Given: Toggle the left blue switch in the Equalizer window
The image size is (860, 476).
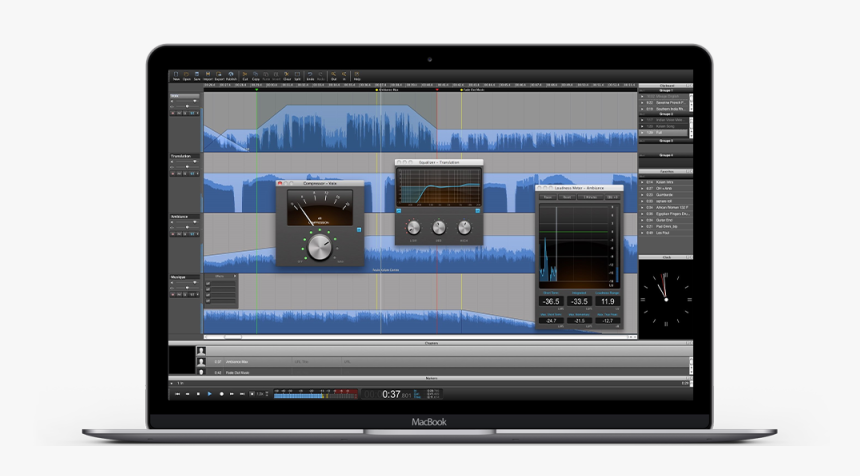Looking at the screenshot, I should (399, 211).
